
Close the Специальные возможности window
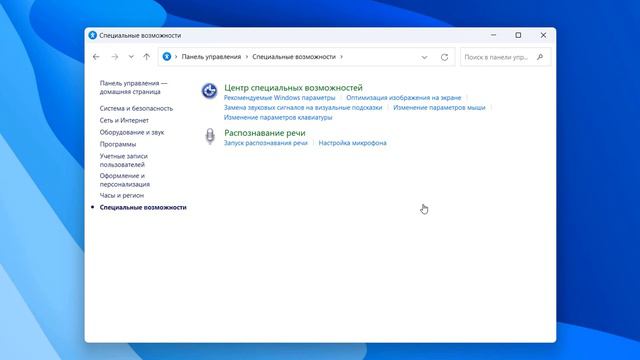(x=543, y=35)
